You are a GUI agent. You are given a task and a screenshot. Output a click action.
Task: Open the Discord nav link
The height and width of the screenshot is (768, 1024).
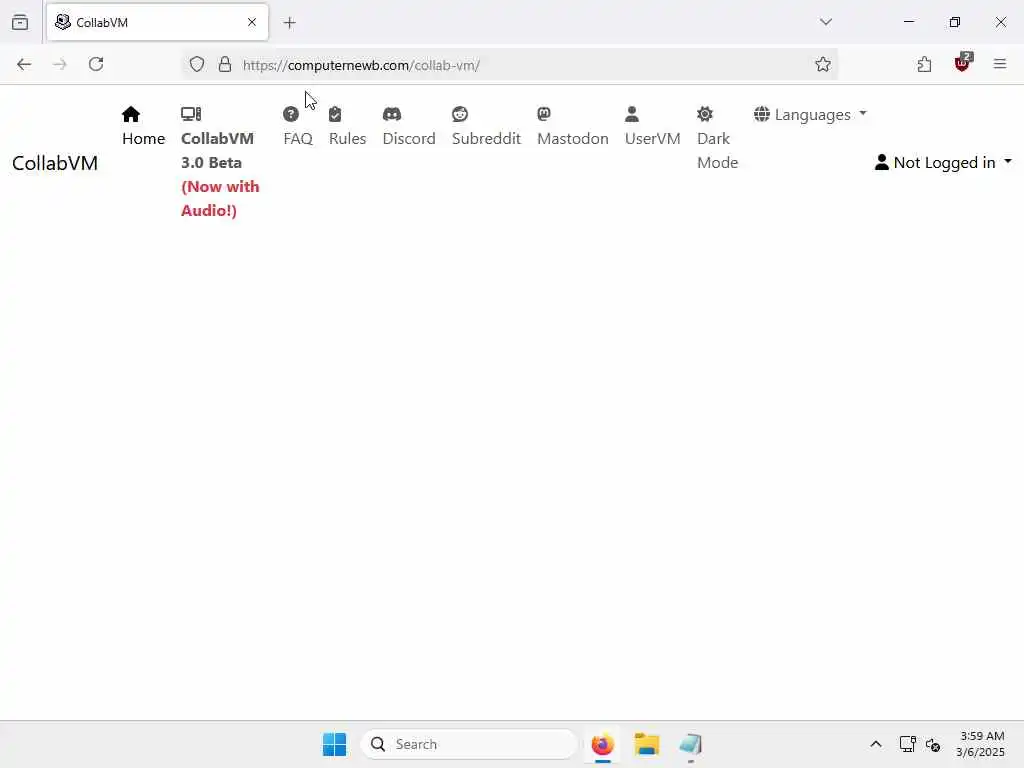pos(409,138)
